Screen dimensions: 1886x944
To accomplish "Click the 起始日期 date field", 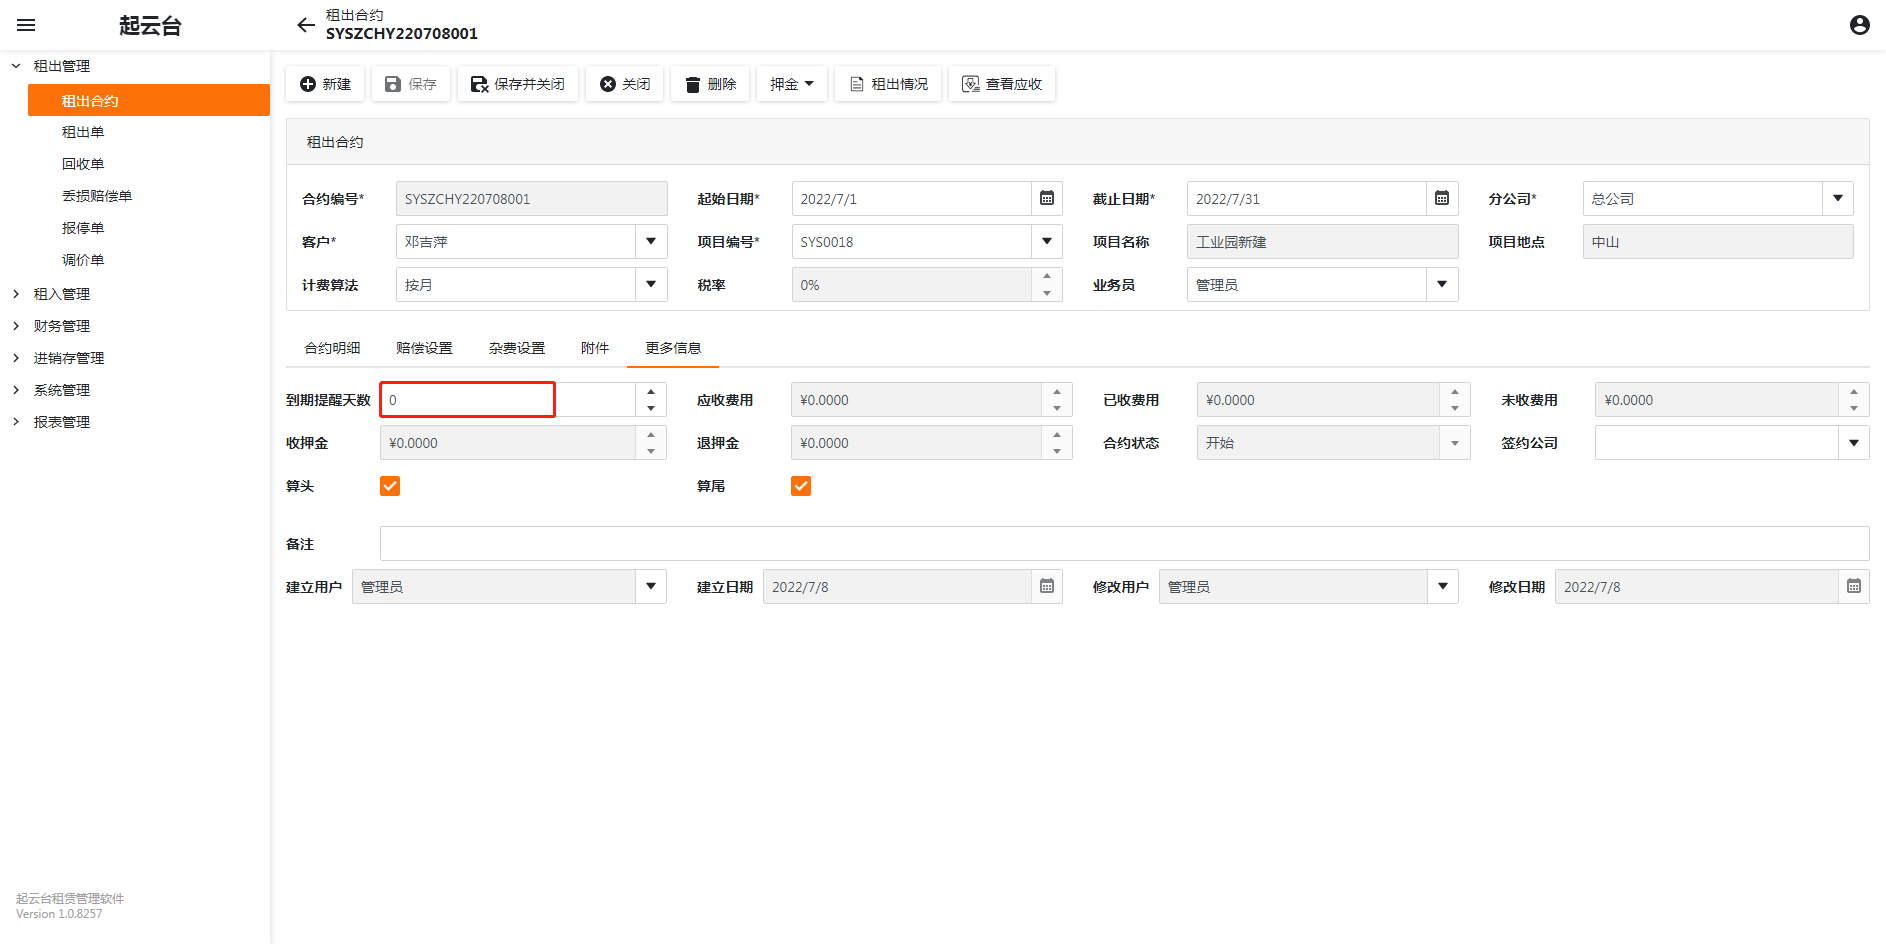I will point(911,198).
